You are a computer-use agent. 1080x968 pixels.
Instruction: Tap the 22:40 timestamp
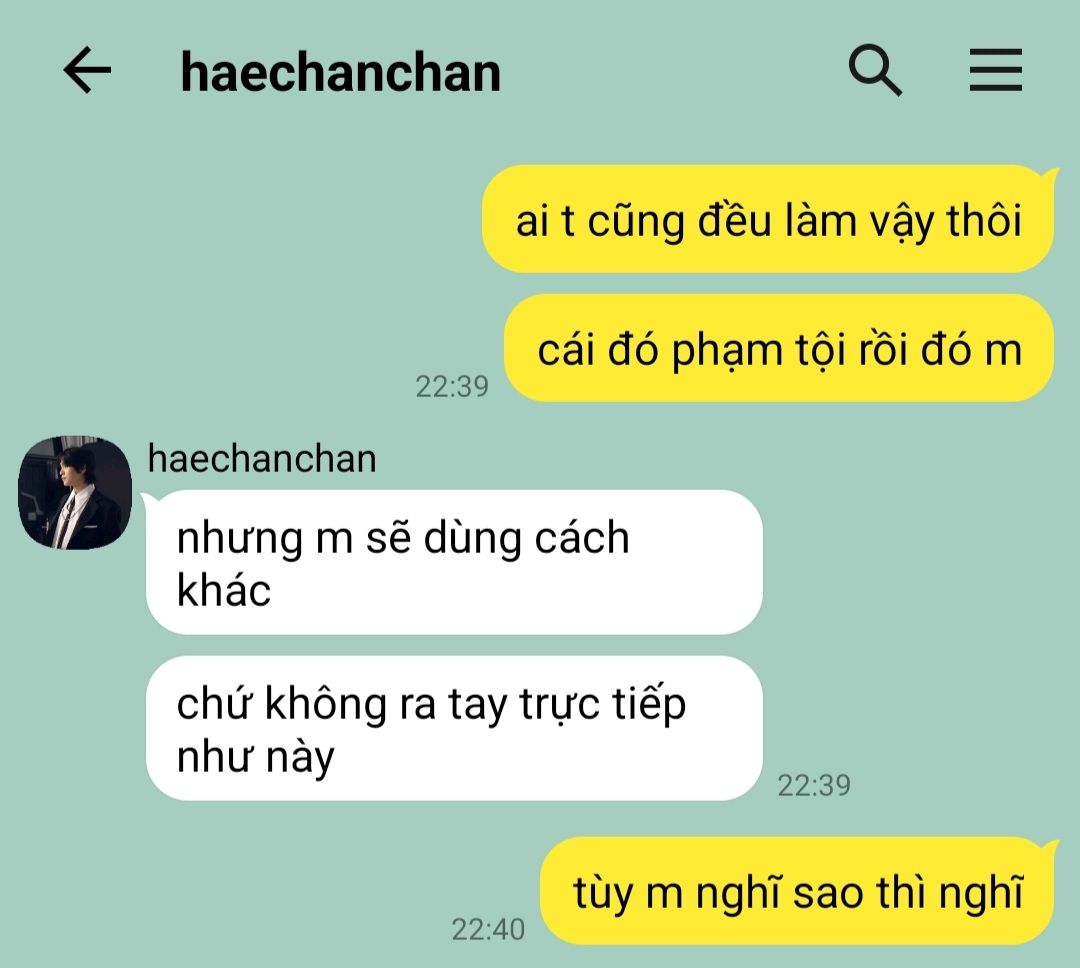488,929
